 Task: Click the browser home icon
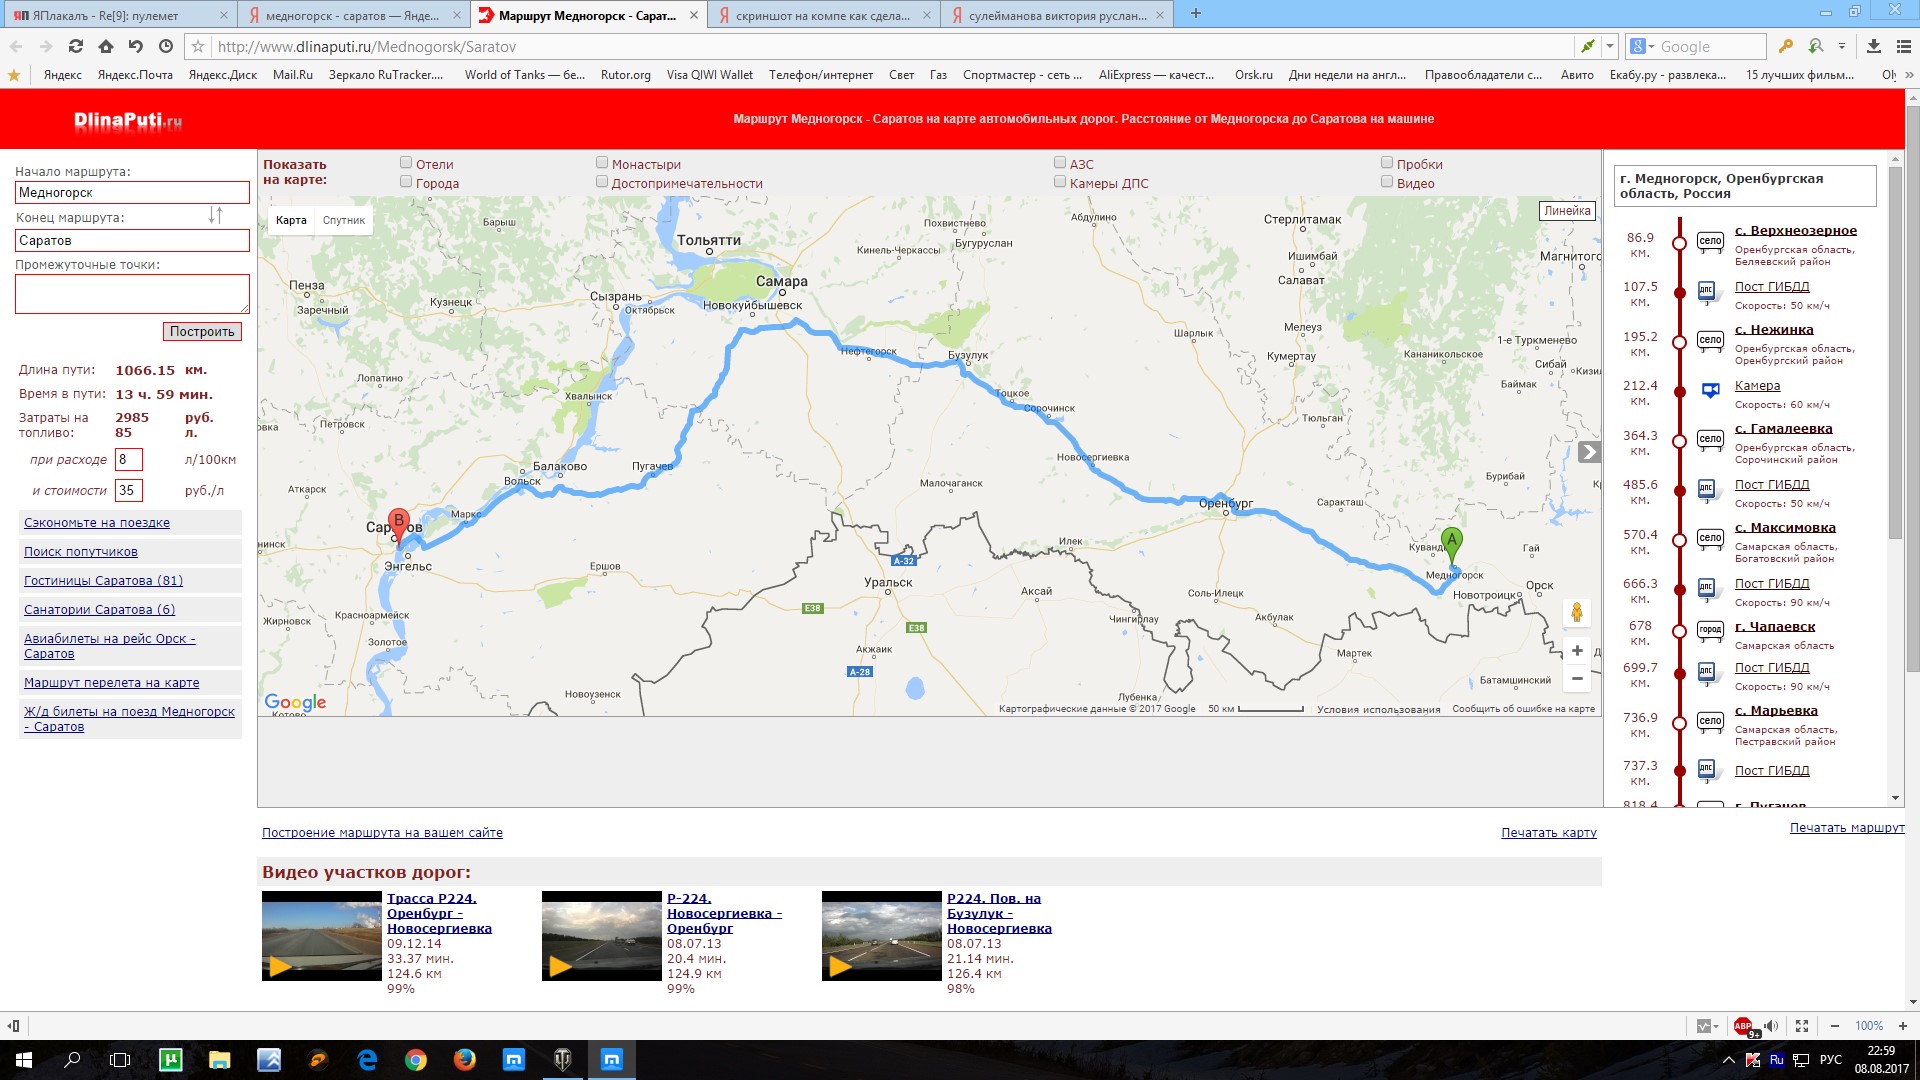[106, 46]
